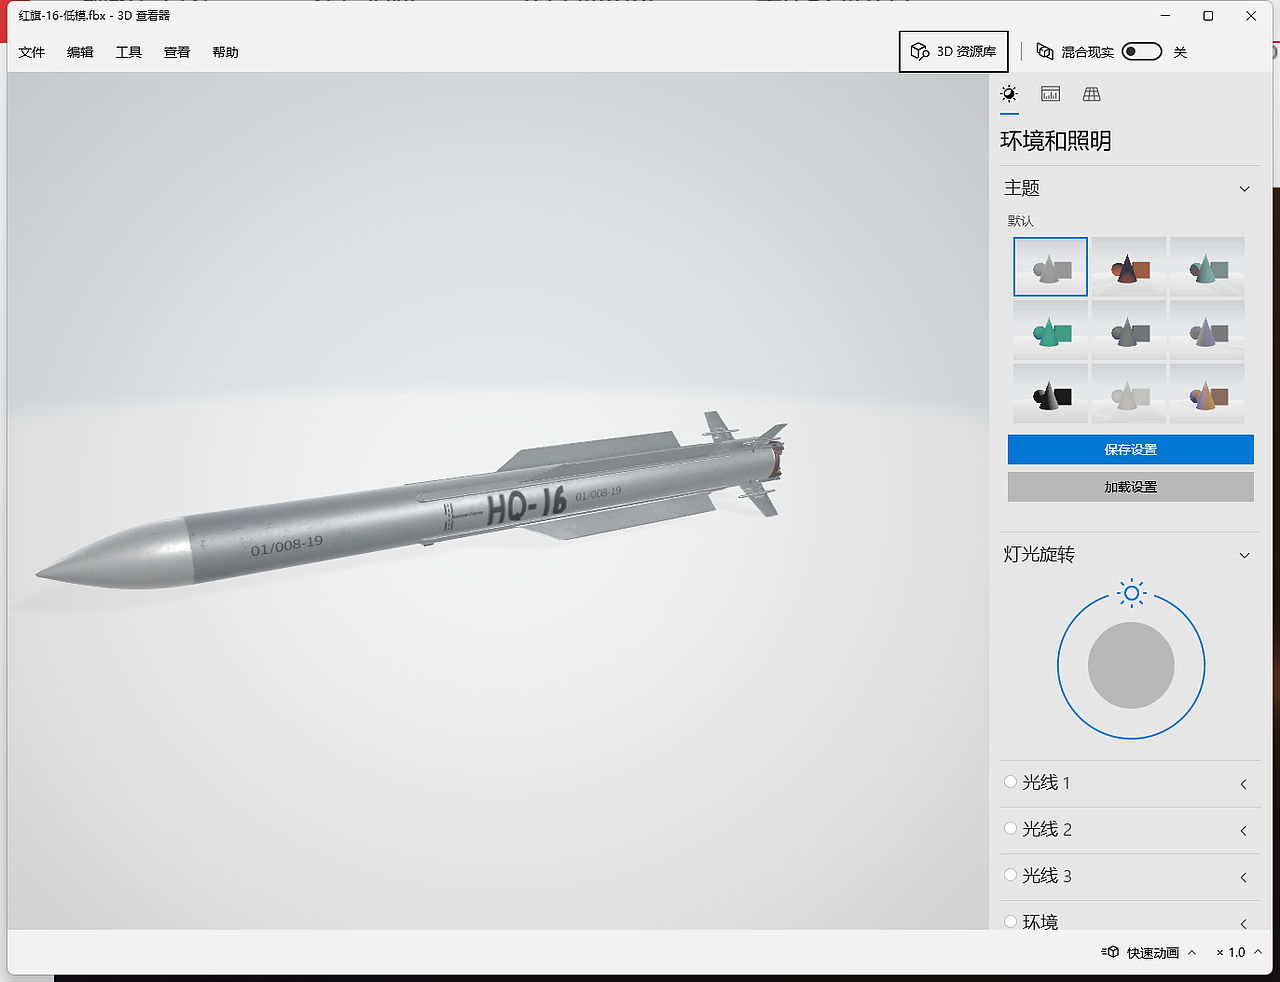Viewport: 1280px width, 982px height.
Task: Click the gray center of the light rotation dial
Action: point(1131,666)
